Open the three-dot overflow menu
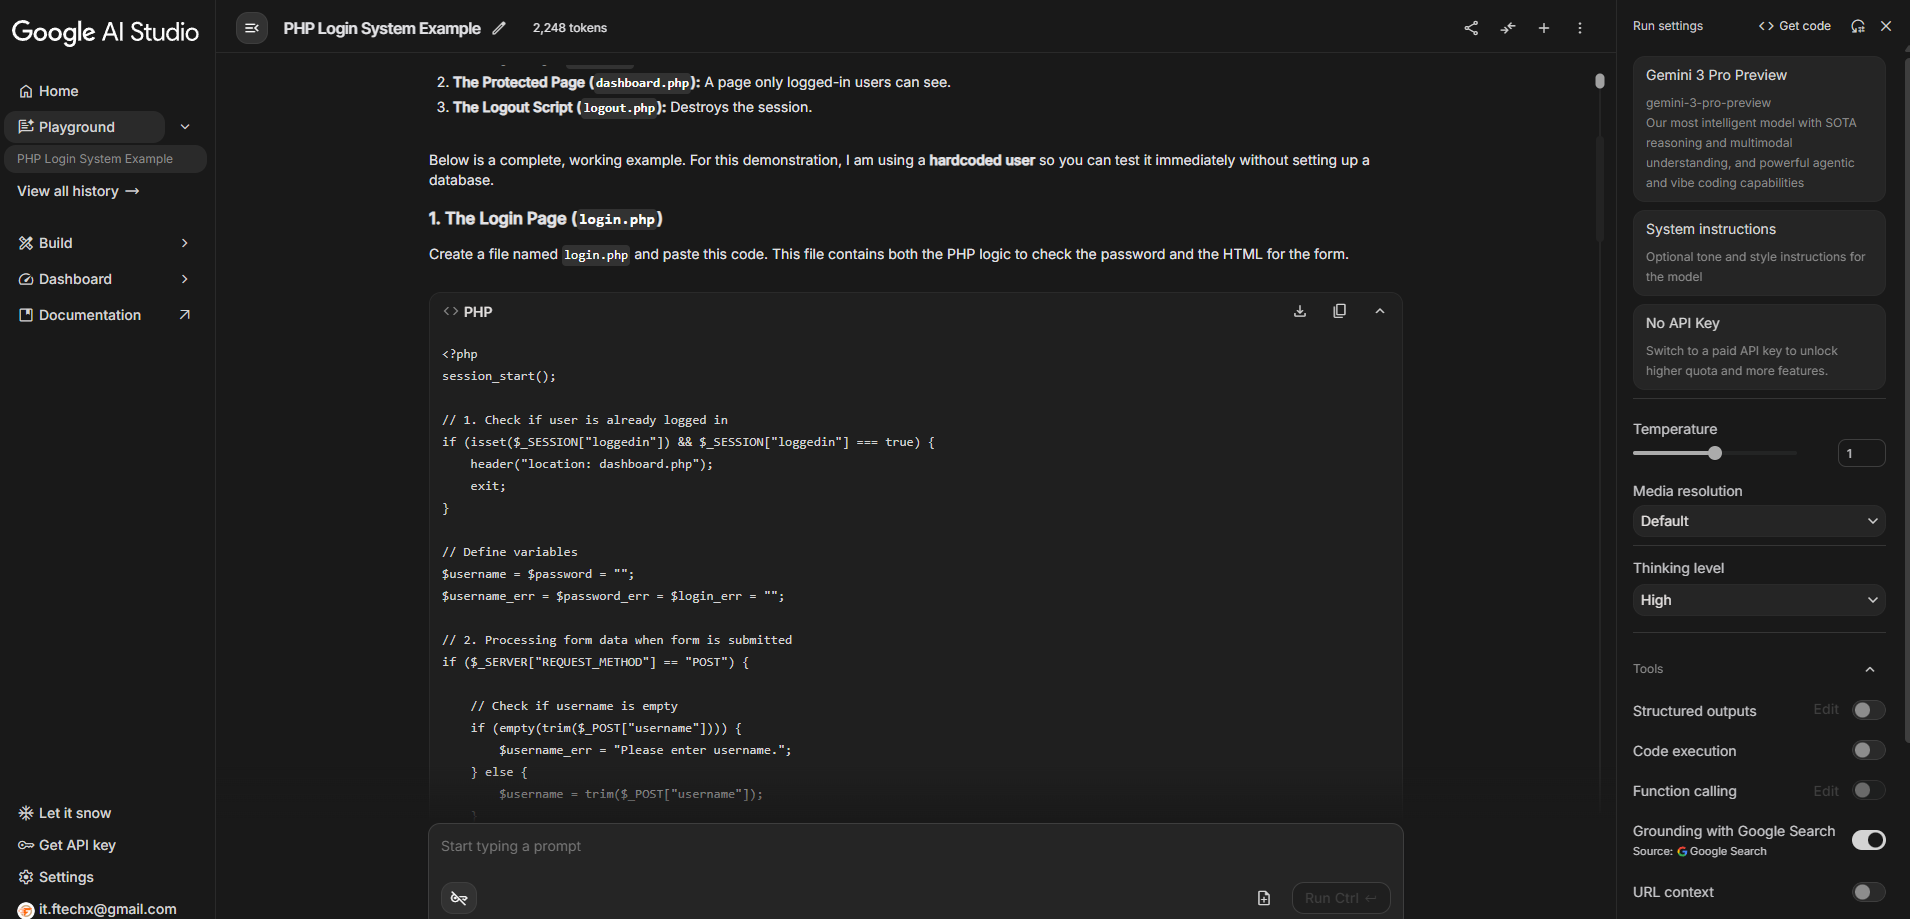Image resolution: width=1910 pixels, height=919 pixels. tap(1580, 28)
